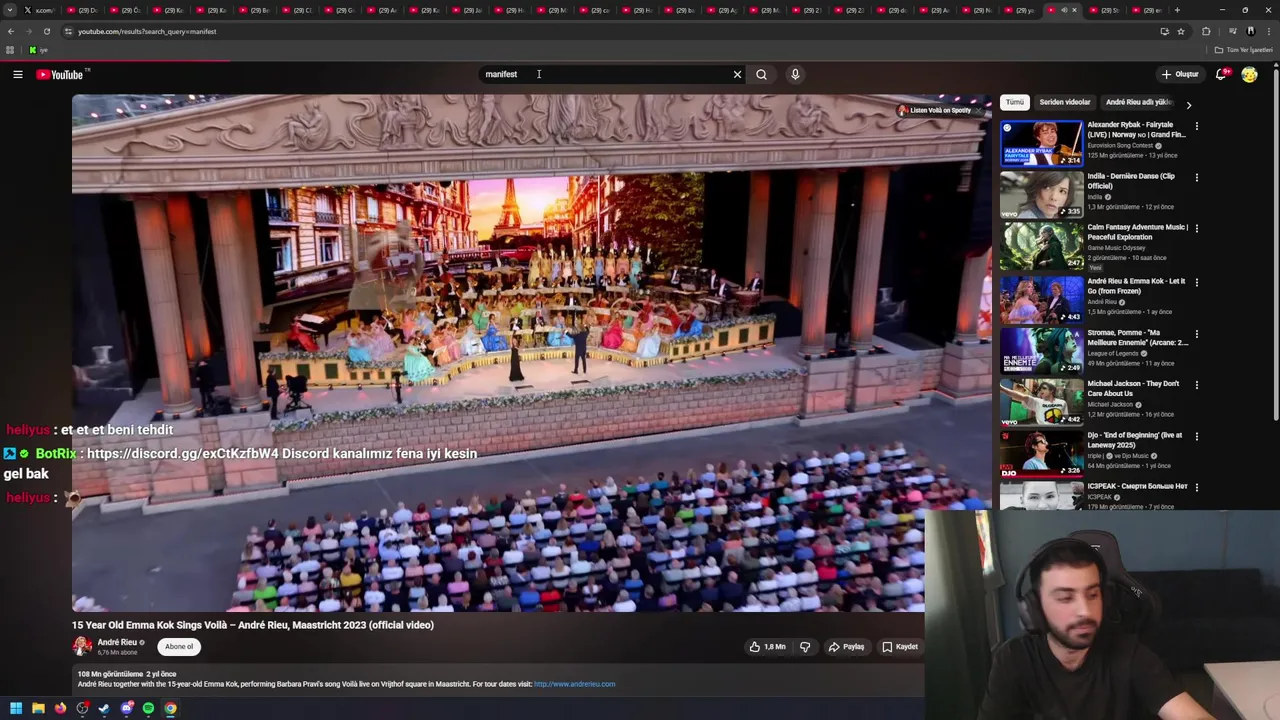Go back with the browser back arrow
The height and width of the screenshot is (720, 1280).
click(x=11, y=31)
